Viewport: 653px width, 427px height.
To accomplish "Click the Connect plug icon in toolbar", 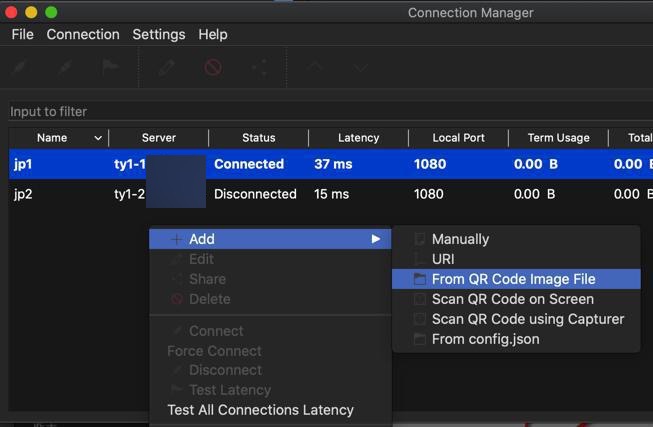I will click(20, 67).
